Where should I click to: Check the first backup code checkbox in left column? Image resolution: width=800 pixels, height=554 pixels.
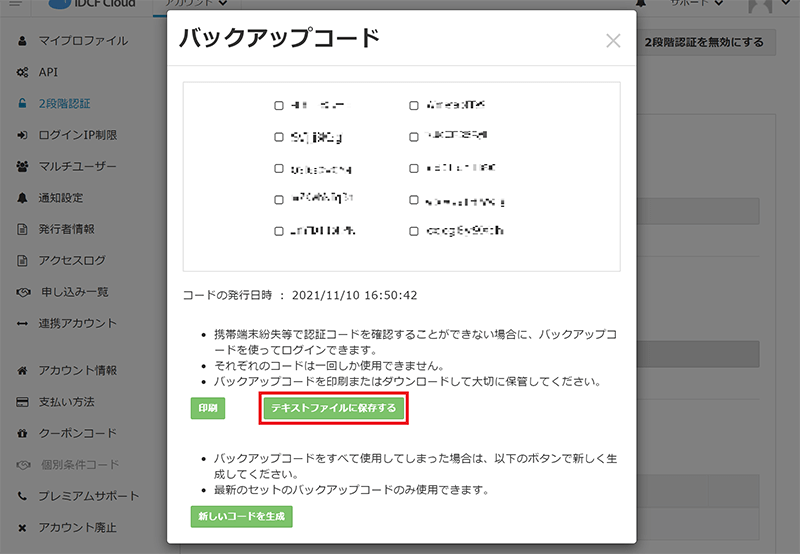[x=279, y=105]
